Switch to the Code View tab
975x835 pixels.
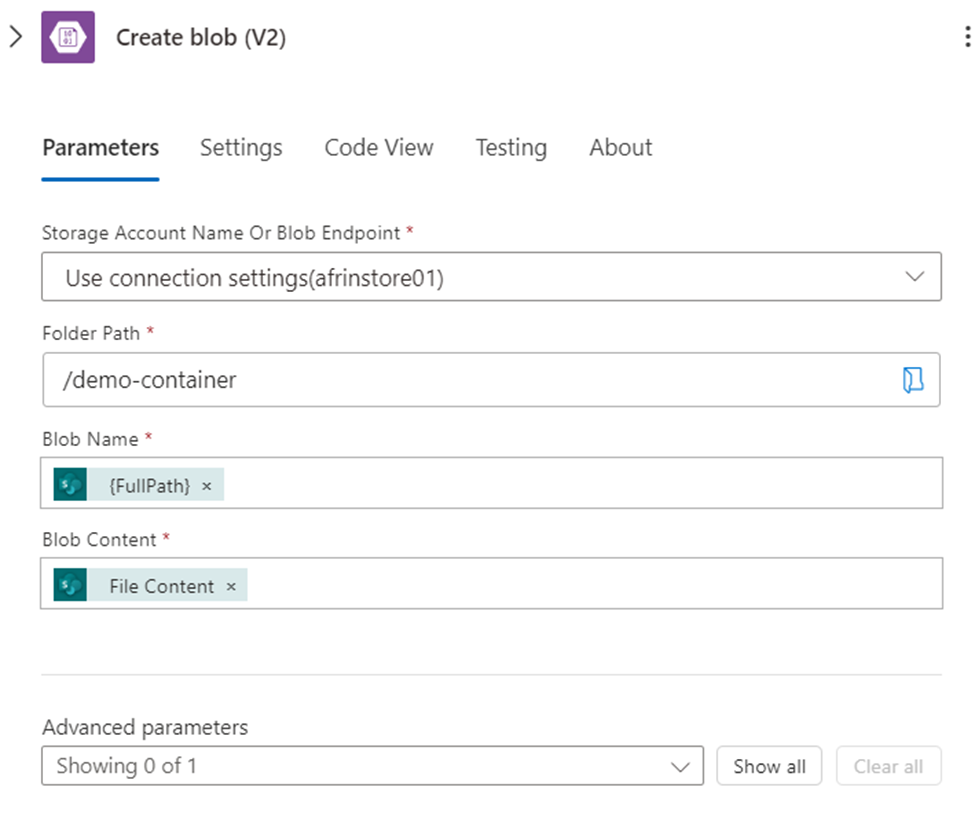(x=378, y=147)
